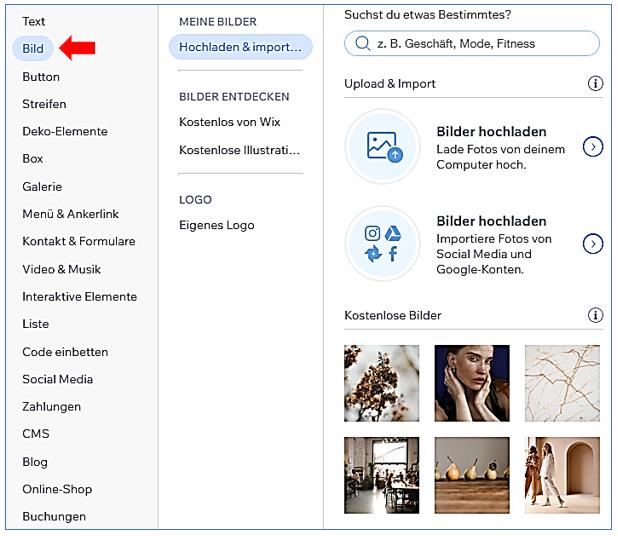This screenshot has height=536, width=618.
Task: Select the woman portrait thumbnail
Action: (472, 383)
